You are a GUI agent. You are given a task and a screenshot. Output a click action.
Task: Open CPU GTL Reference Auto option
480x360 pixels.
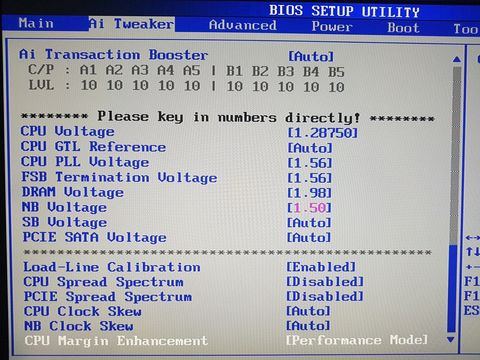pyautogui.click(x=310, y=148)
